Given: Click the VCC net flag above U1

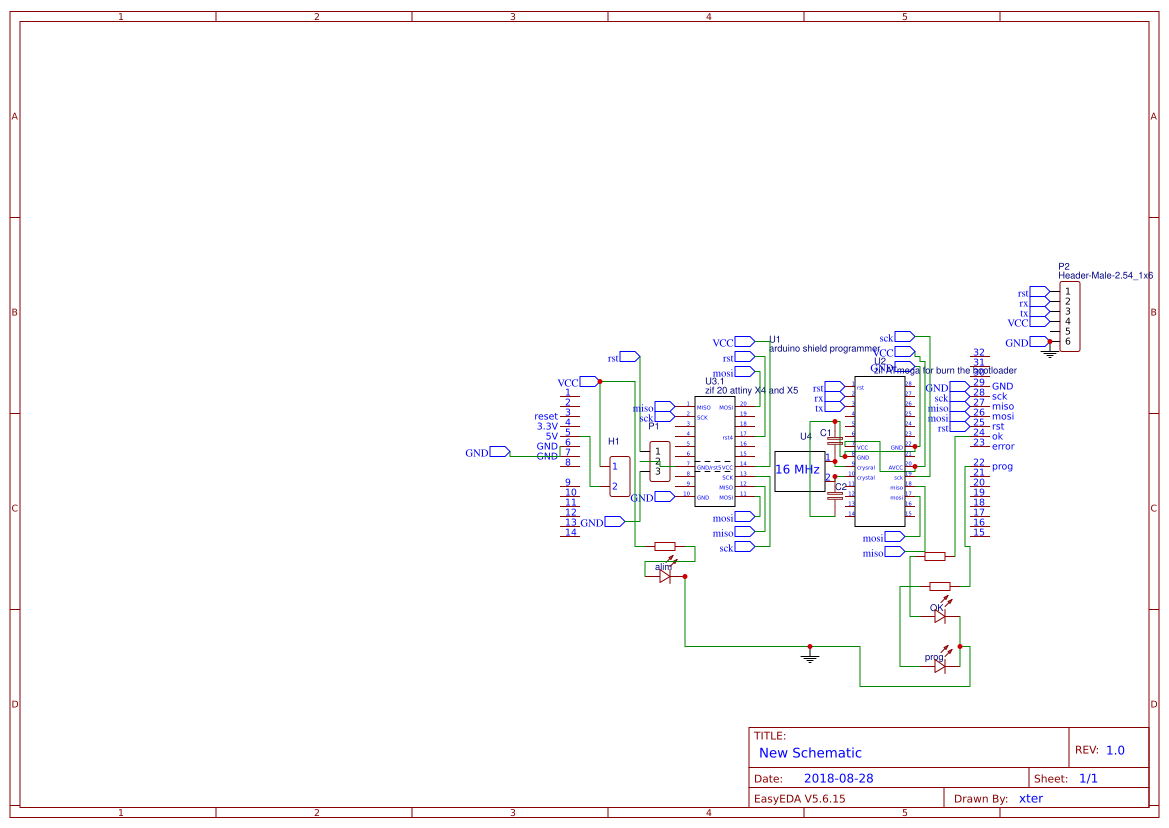Looking at the screenshot, I should pyautogui.click(x=743, y=343).
